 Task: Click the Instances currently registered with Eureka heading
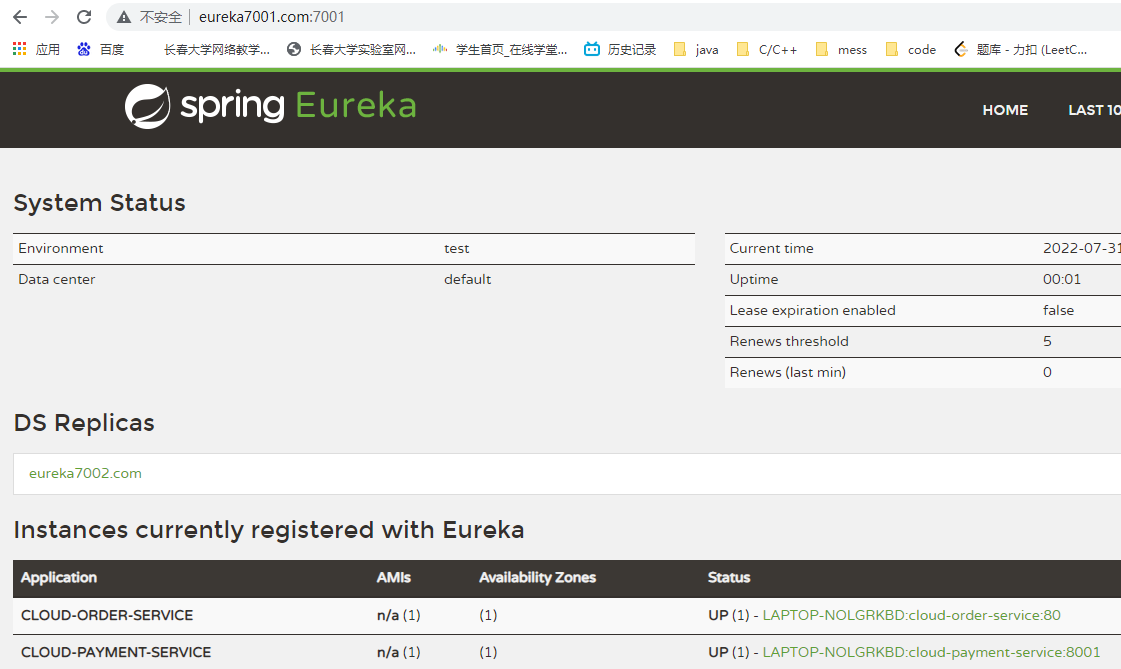pyautogui.click(x=269, y=530)
